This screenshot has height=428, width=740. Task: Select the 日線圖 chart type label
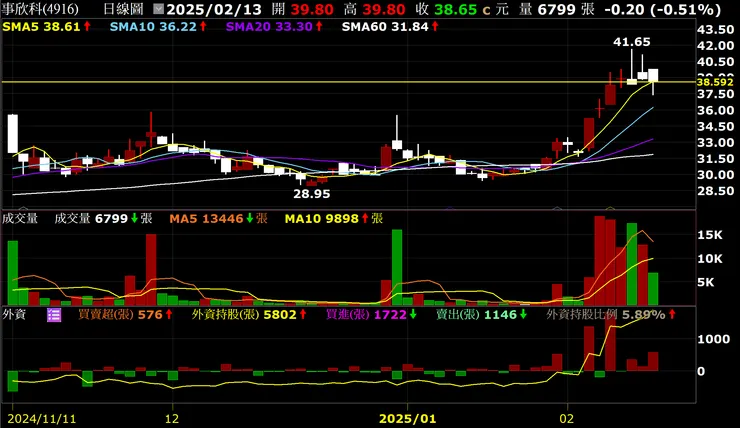point(123,9)
